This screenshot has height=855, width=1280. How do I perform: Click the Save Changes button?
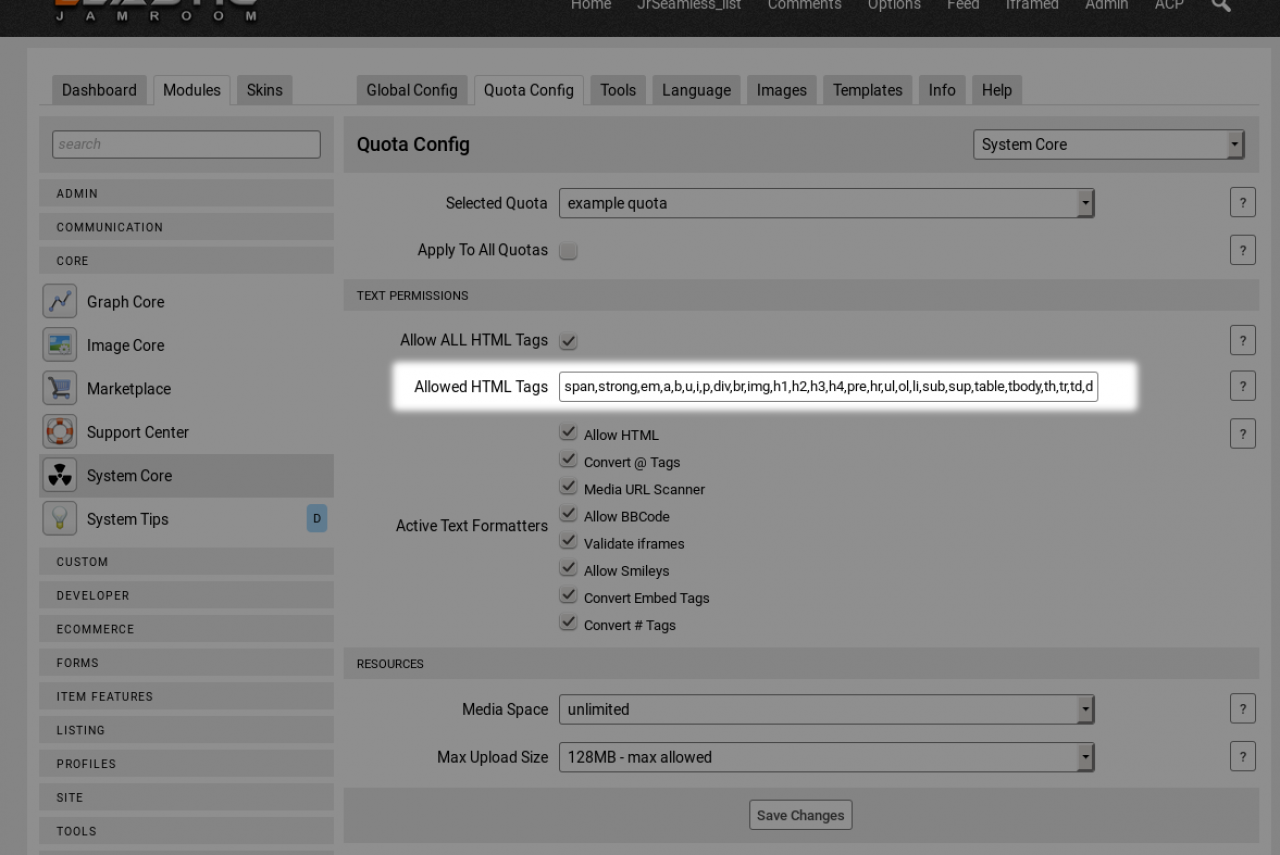(x=800, y=815)
